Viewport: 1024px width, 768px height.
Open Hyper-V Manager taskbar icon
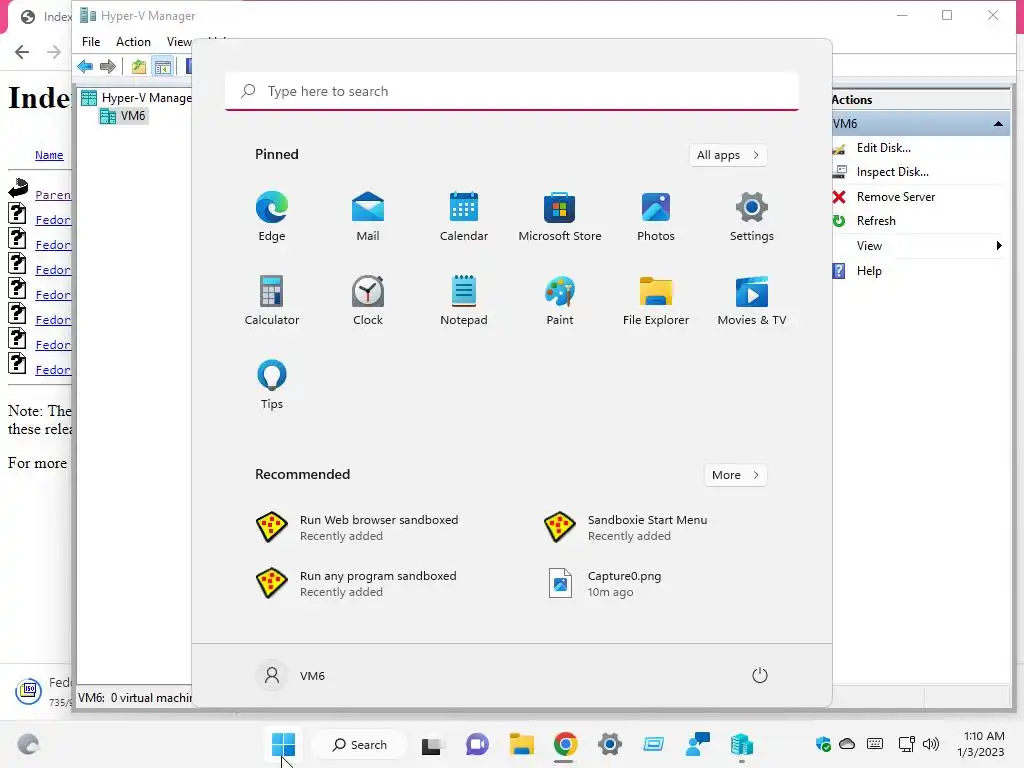point(742,744)
